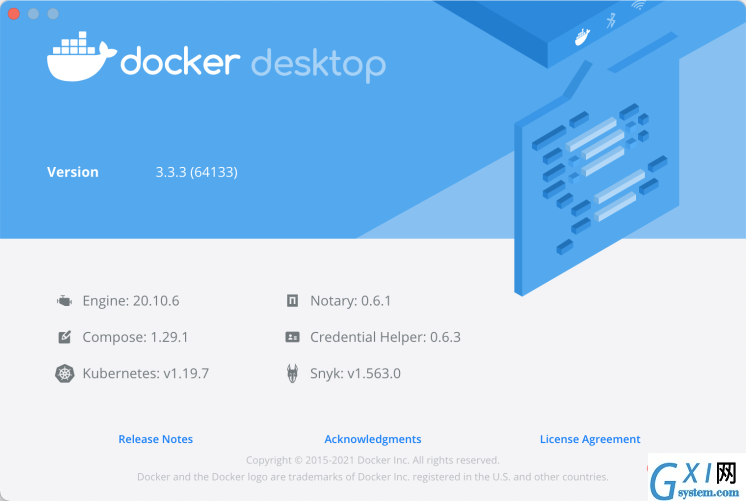Click the Credential Helper card icon

pos(292,337)
